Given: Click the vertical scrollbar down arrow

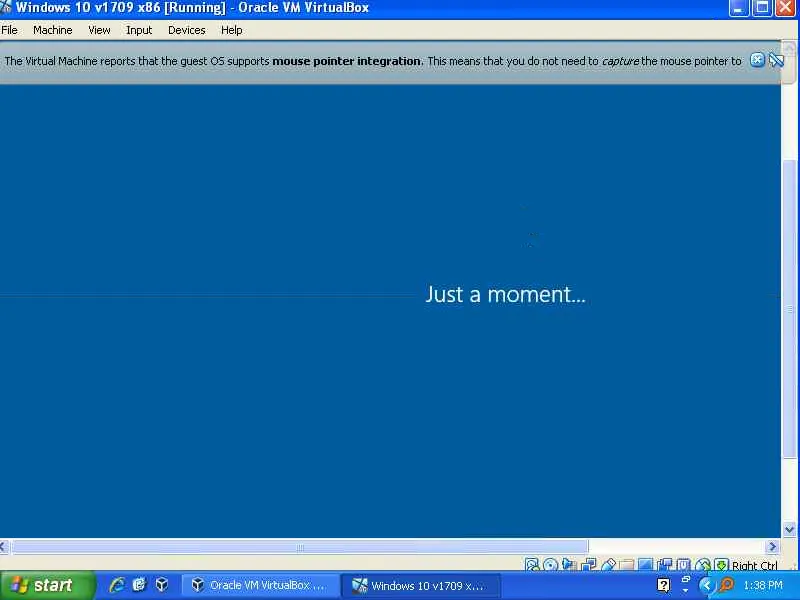Looking at the screenshot, I should (789, 530).
